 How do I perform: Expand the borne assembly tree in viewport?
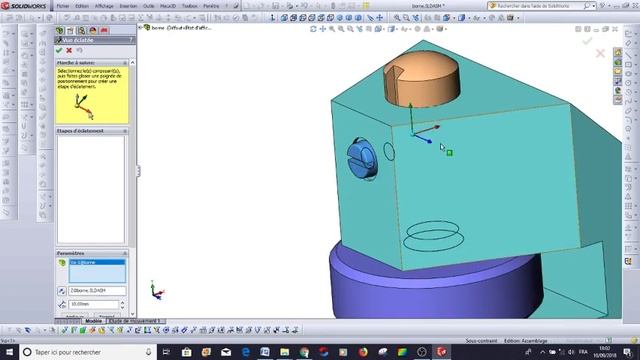[140, 28]
